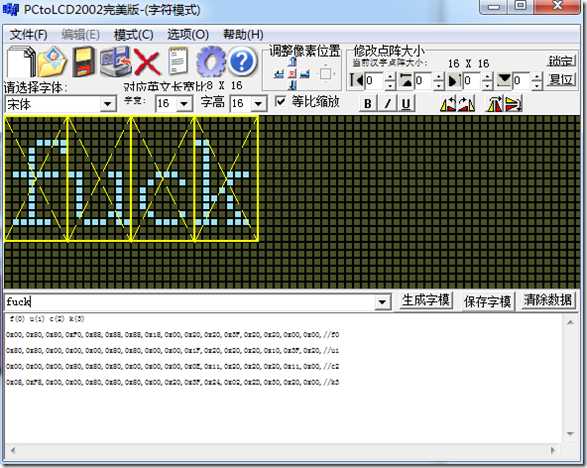This screenshot has height=468, width=587.
Task: Click the 清除数据 clear data button
Action: tap(548, 301)
